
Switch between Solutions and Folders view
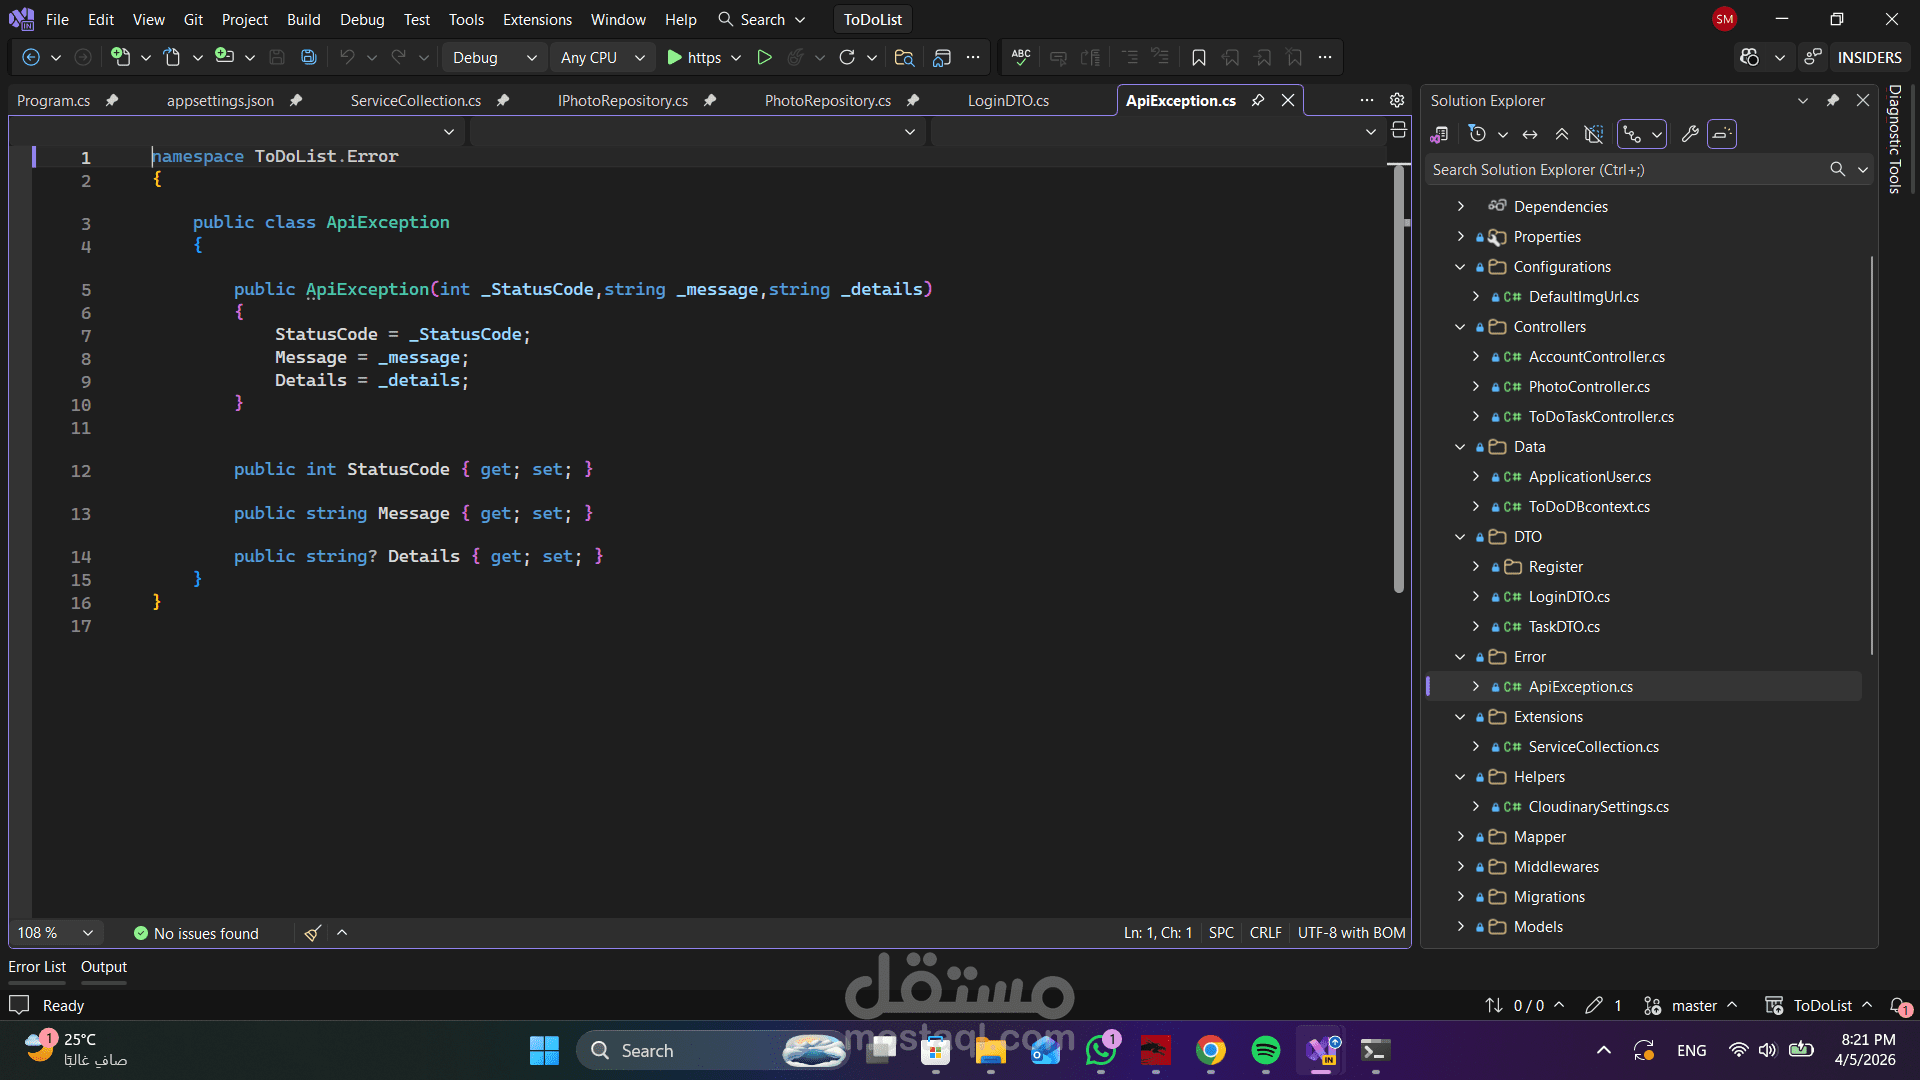point(1440,134)
